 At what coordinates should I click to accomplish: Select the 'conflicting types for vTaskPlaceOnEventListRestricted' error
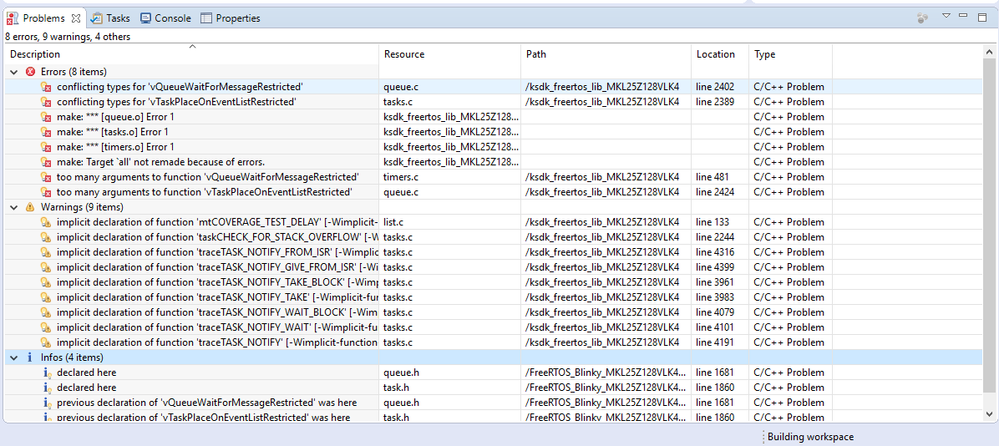176,102
